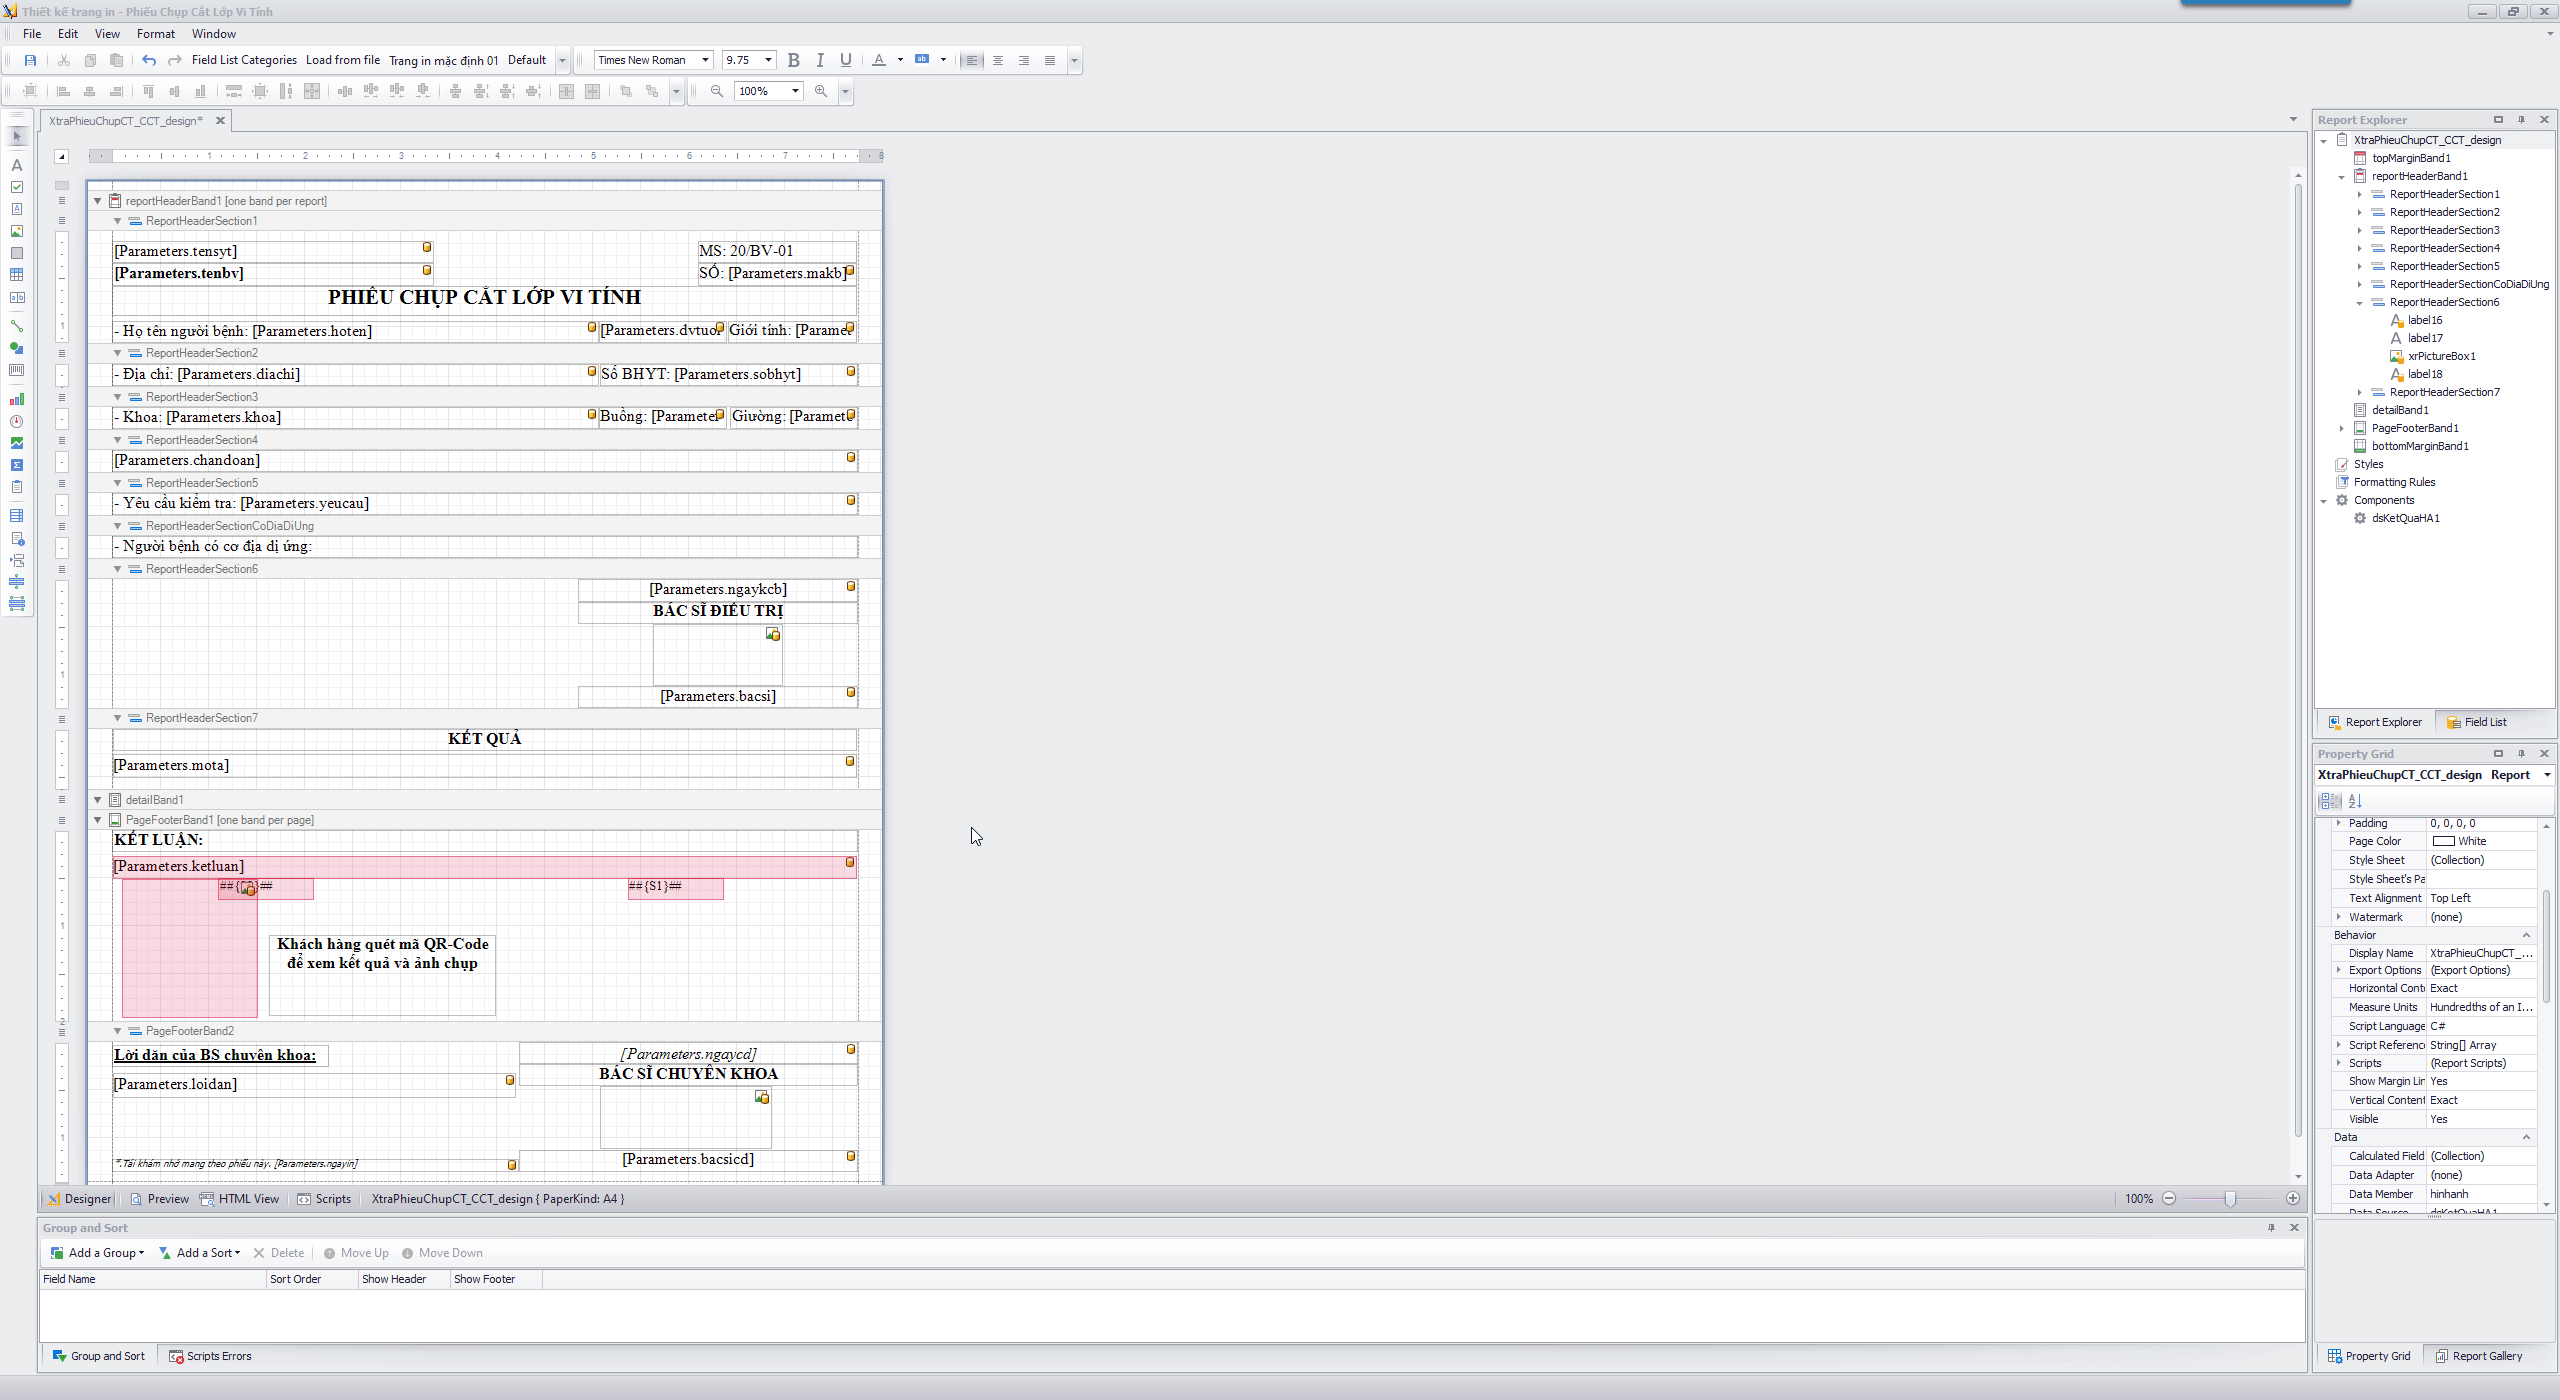Select the Picture Box tool in toolbox

[x=17, y=231]
